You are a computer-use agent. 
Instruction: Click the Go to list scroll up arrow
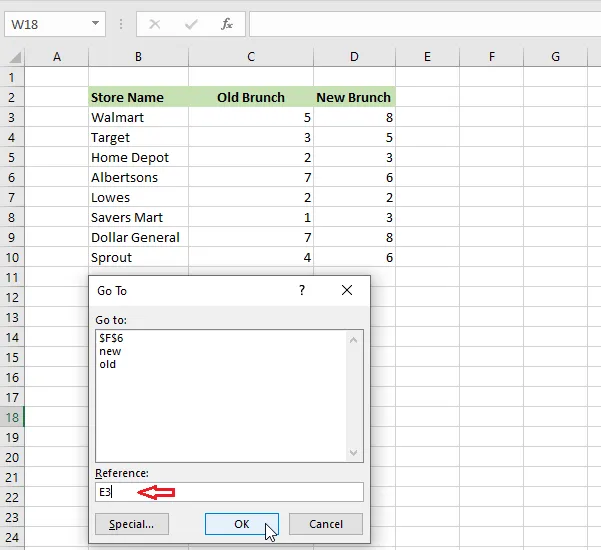pyautogui.click(x=353, y=340)
